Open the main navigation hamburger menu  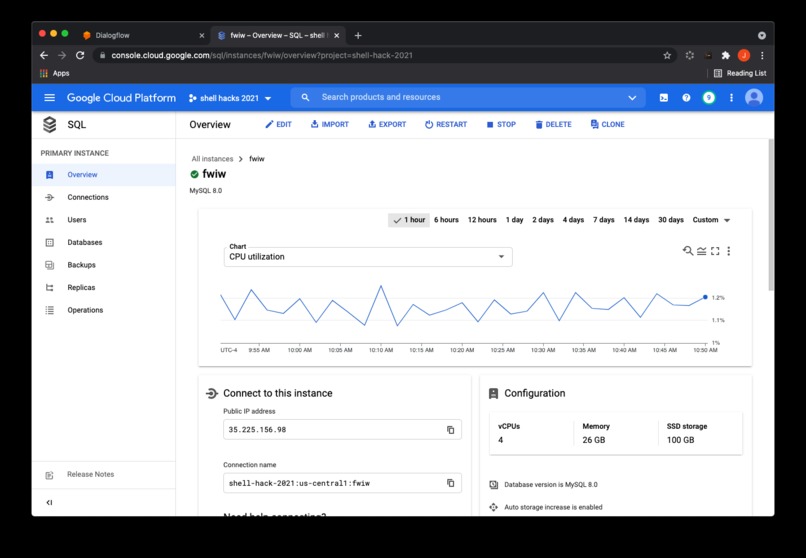pos(49,98)
